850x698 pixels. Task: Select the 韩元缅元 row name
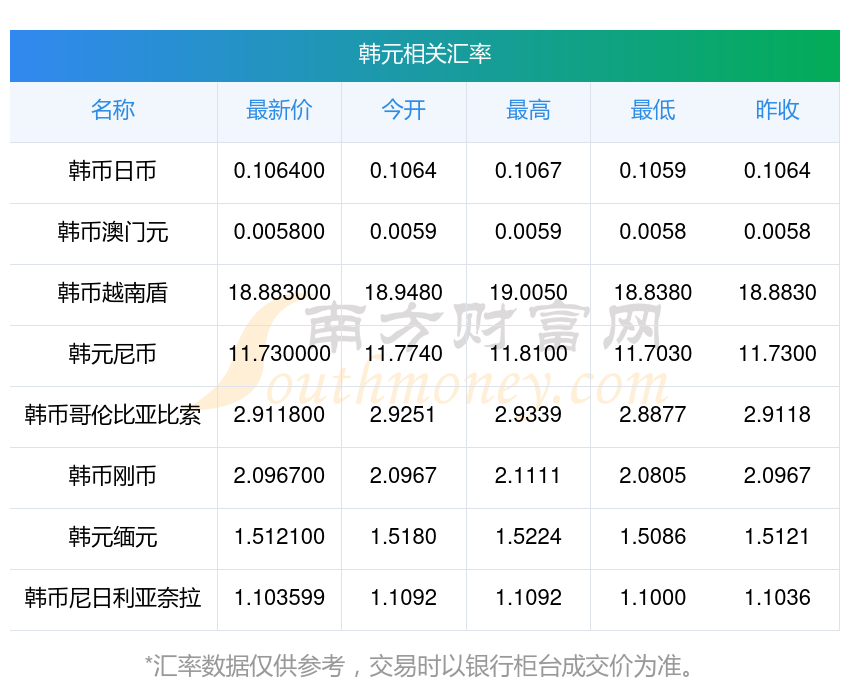[113, 537]
